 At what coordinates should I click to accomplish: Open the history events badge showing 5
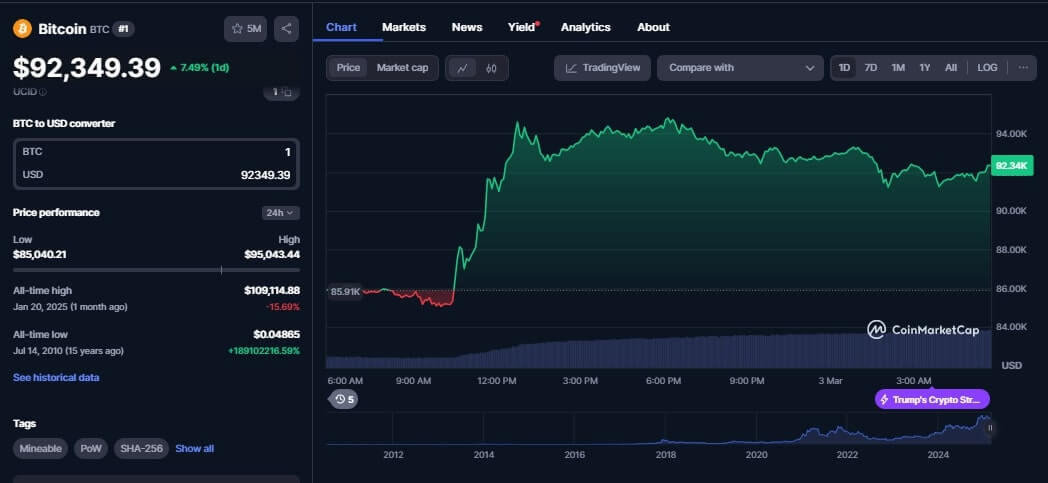coord(344,399)
